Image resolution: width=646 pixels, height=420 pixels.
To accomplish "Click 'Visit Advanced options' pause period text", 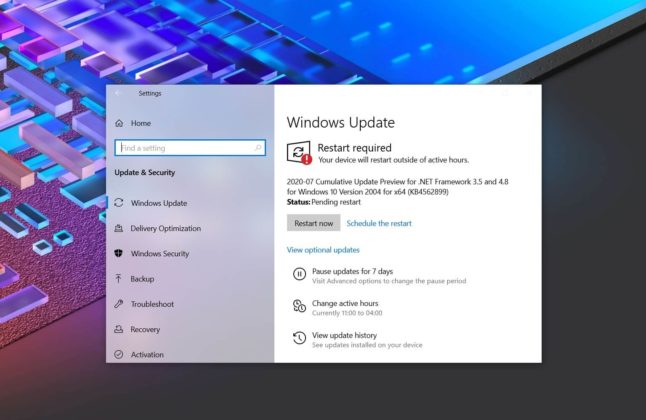I will [x=389, y=281].
